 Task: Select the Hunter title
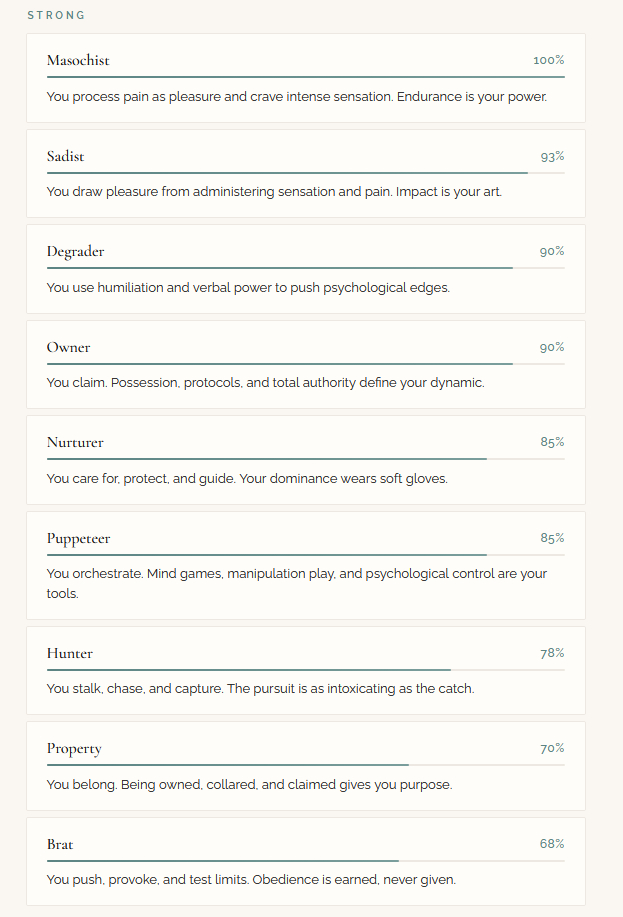[69, 654]
